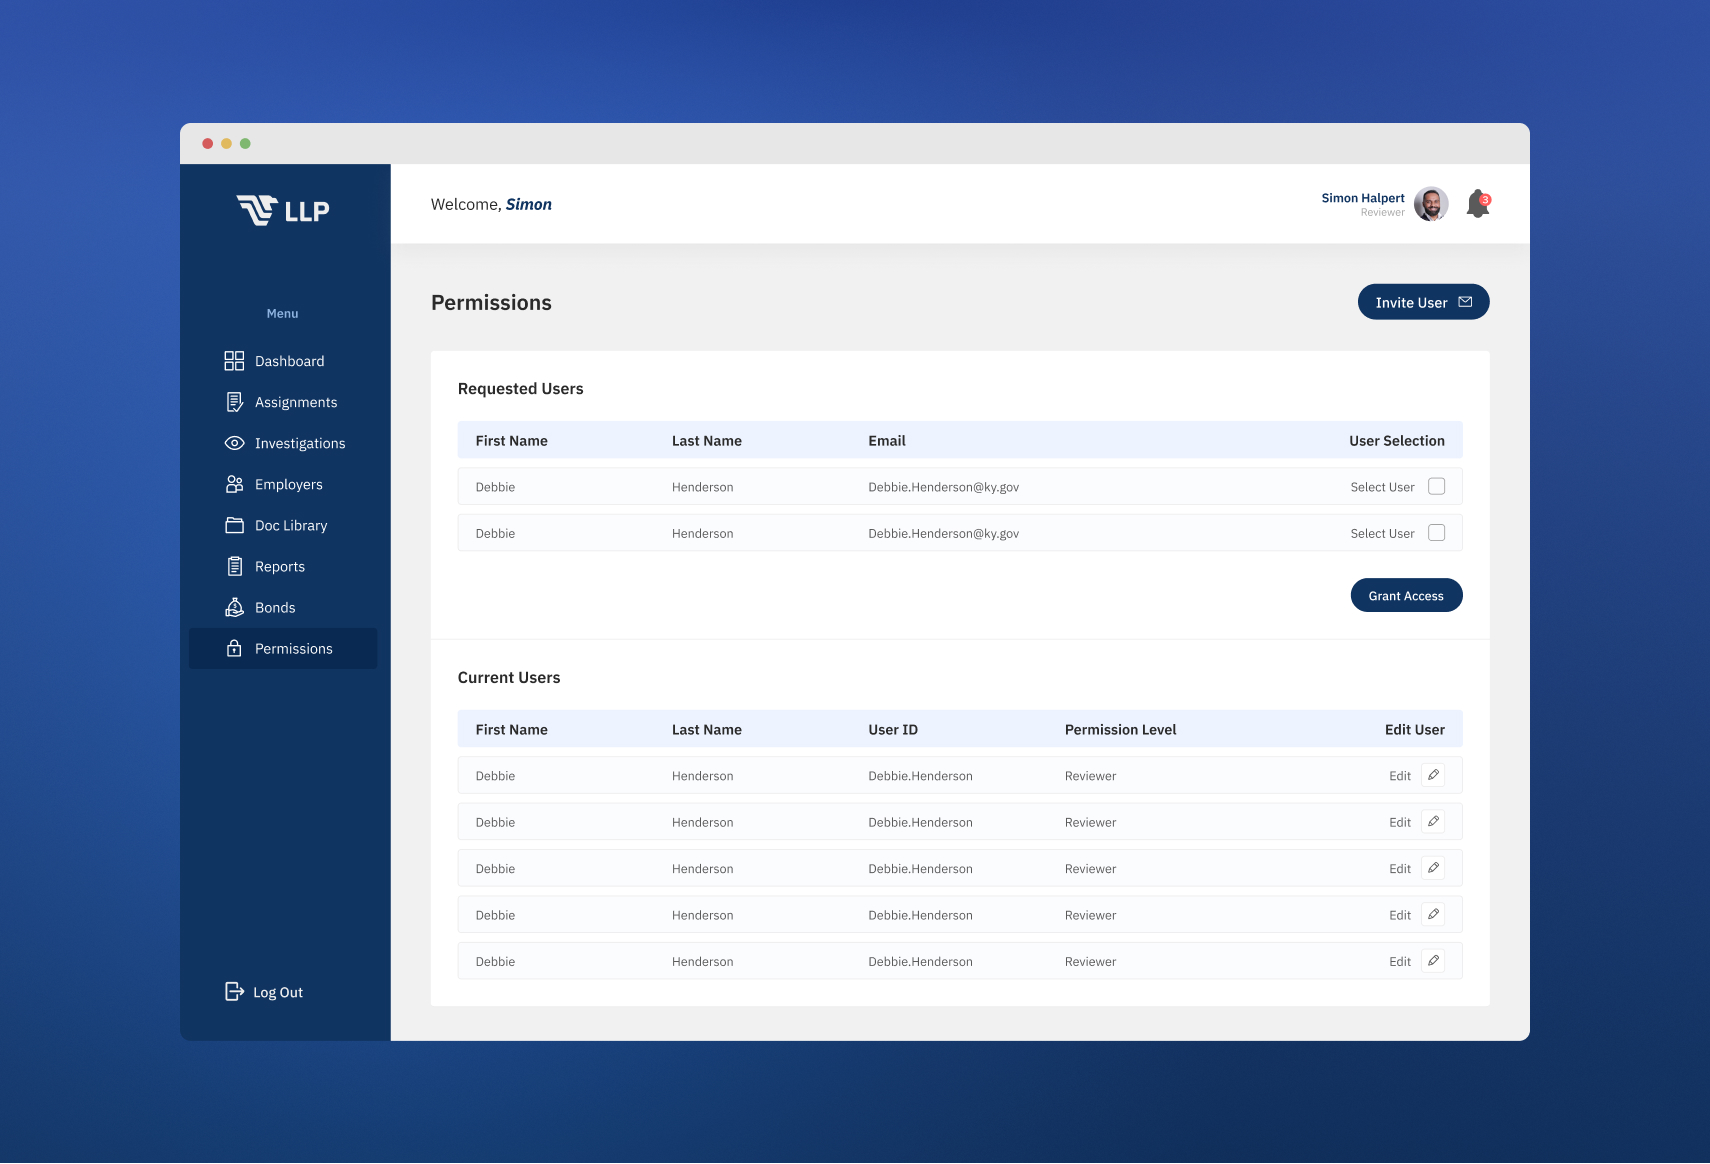Open the Bonds seal icon
Image resolution: width=1710 pixels, height=1164 pixels.
235,607
